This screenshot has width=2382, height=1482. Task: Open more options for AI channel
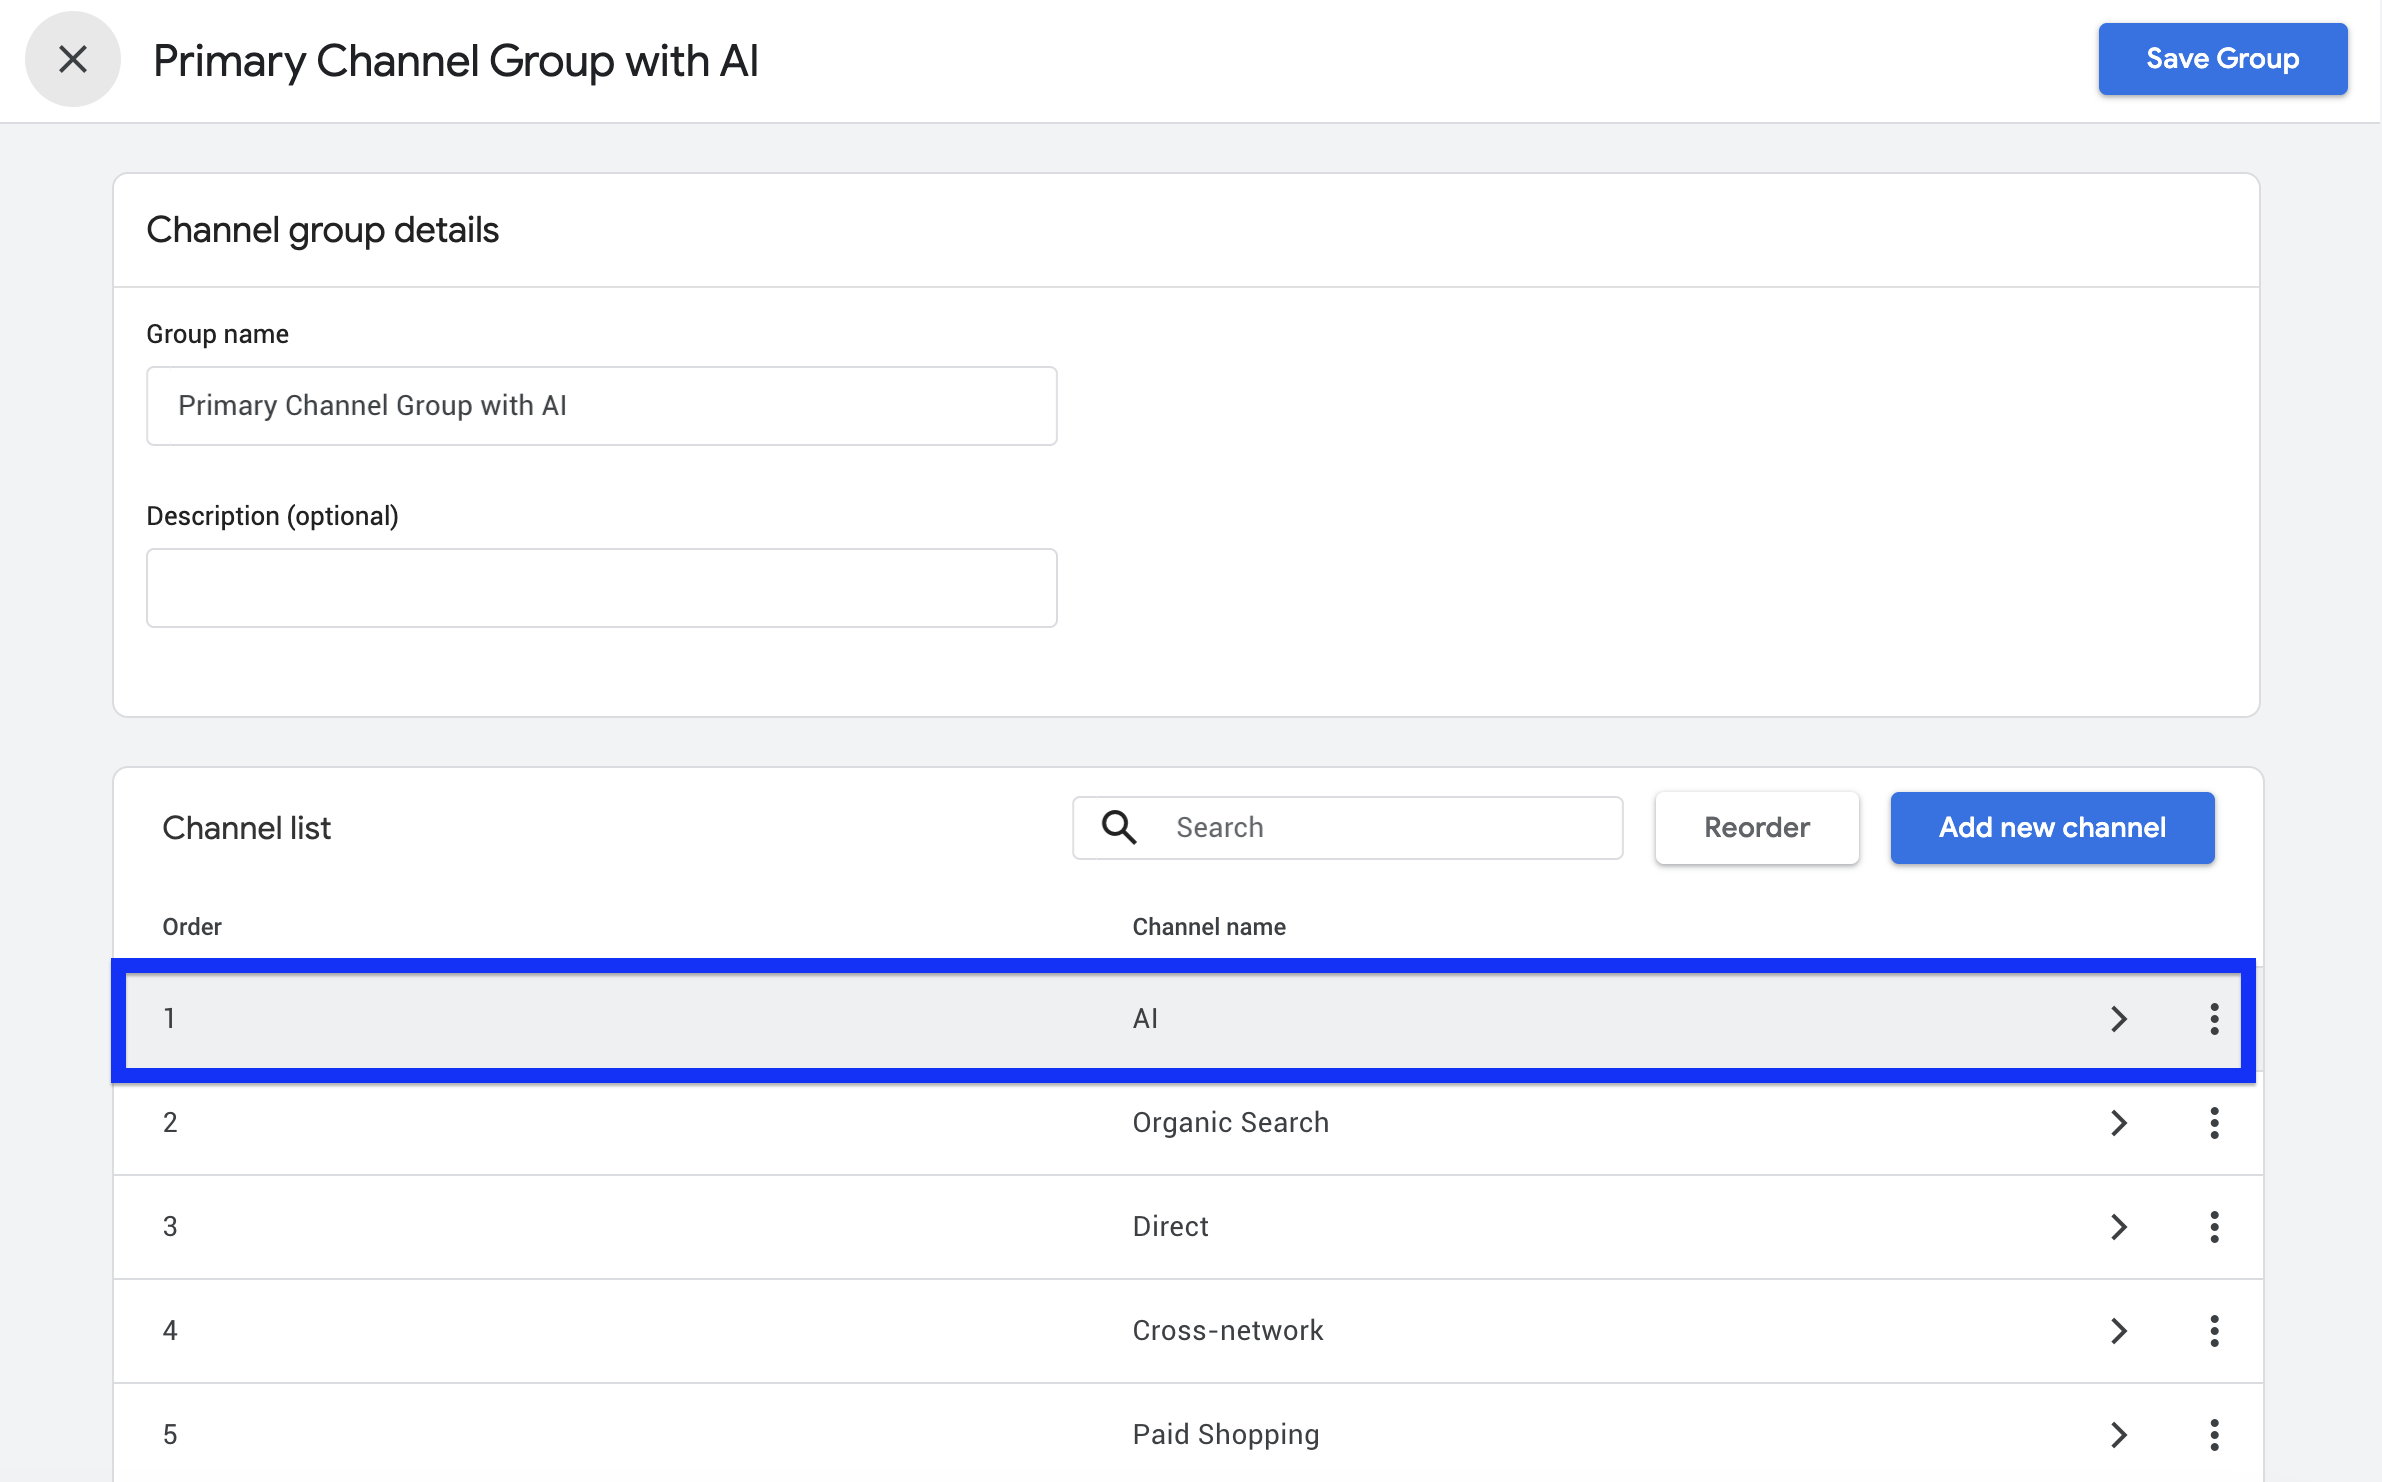tap(2214, 1018)
